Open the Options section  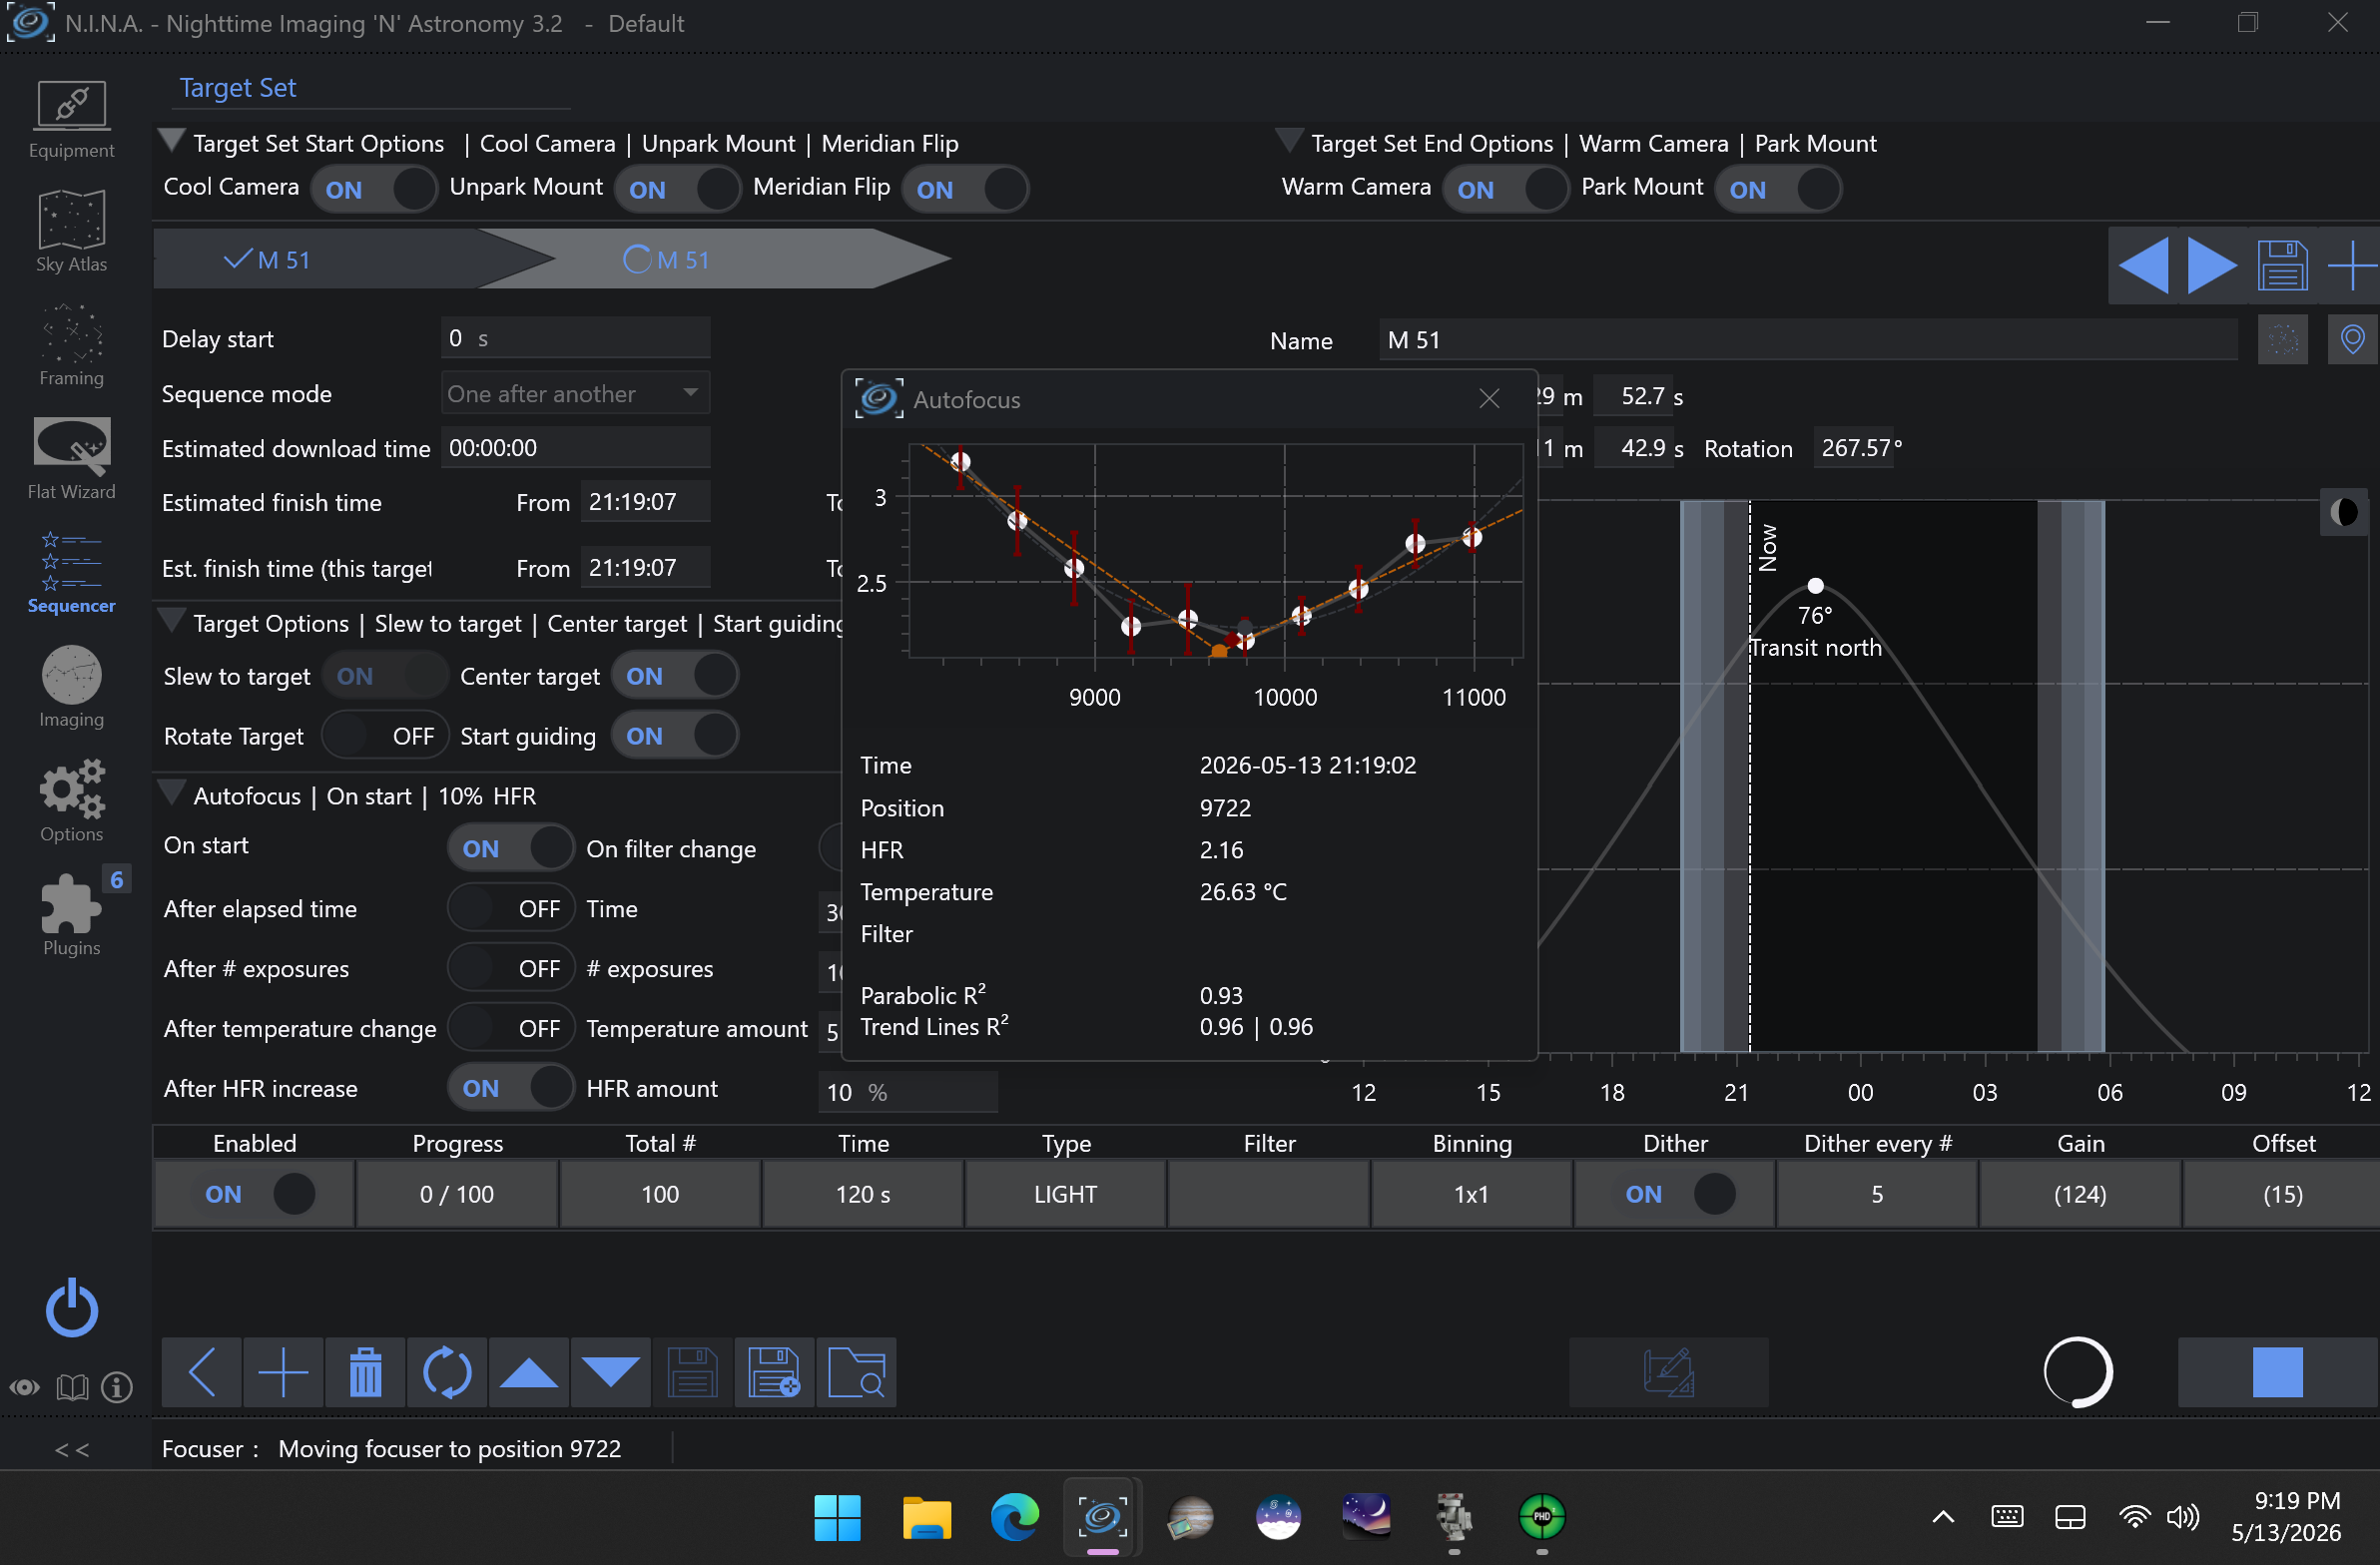click(71, 801)
